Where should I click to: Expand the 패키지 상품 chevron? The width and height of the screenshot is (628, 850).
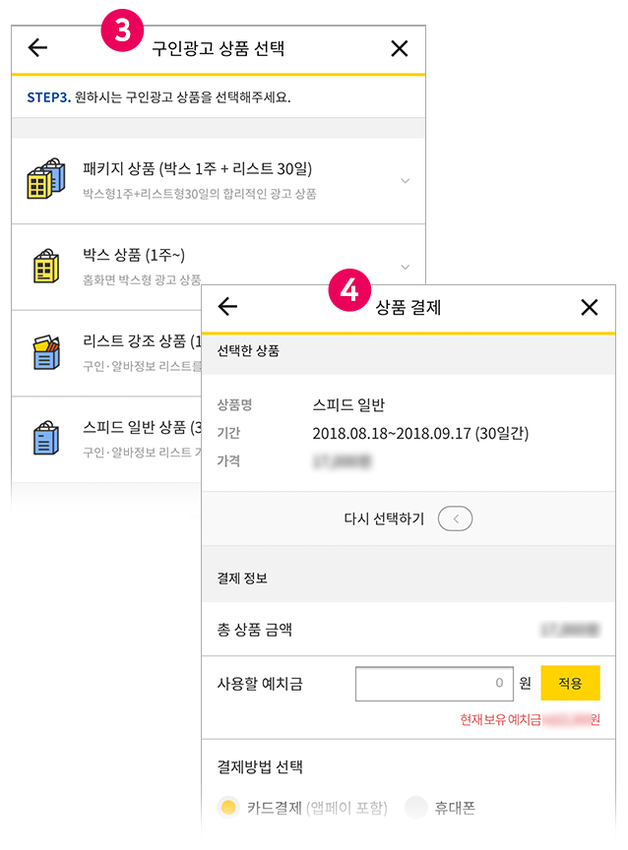point(404,181)
